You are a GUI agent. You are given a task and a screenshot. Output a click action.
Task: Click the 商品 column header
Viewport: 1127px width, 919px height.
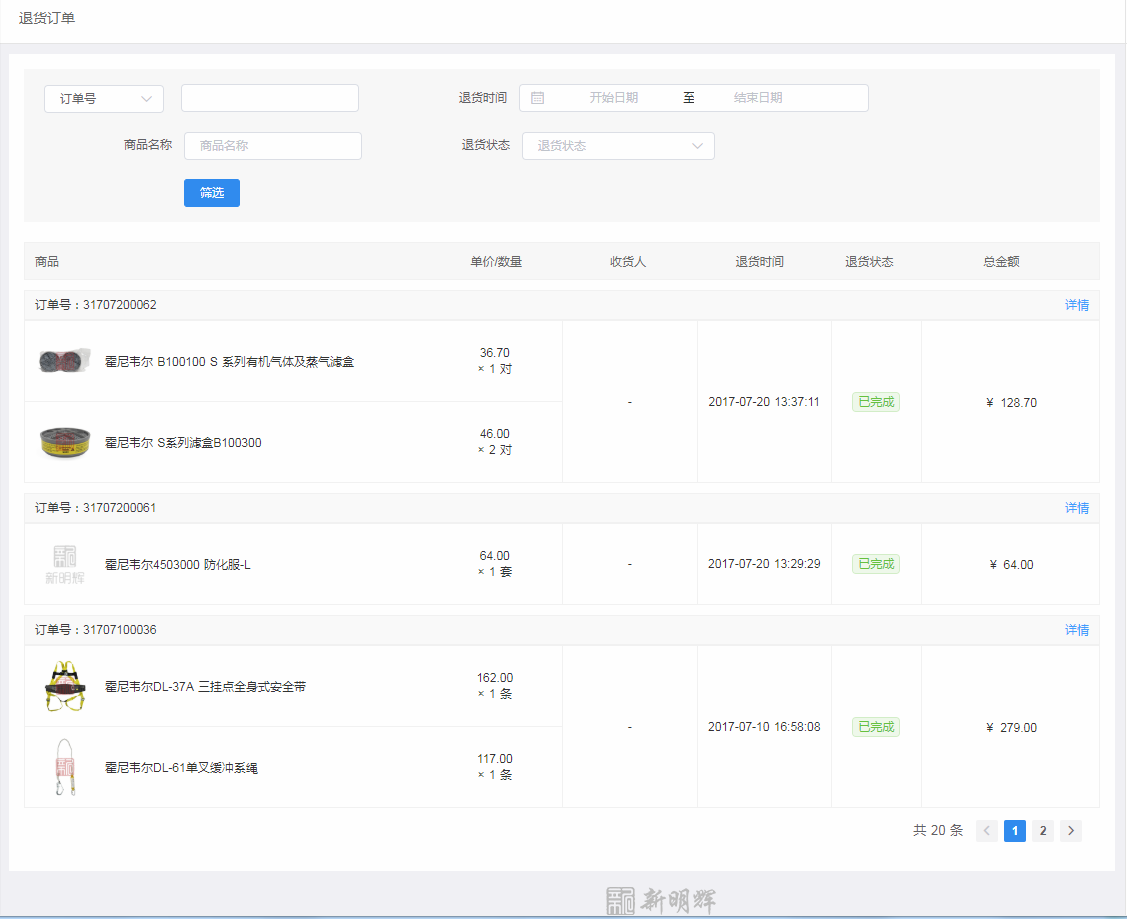[47, 262]
